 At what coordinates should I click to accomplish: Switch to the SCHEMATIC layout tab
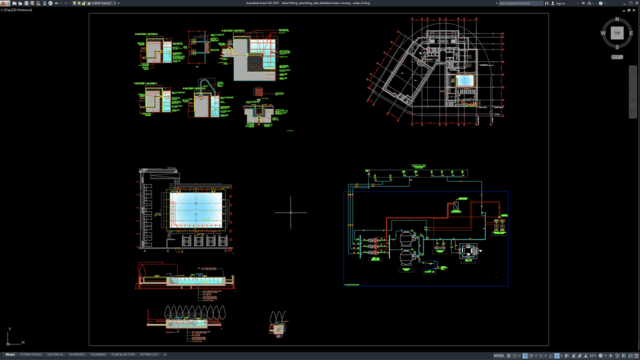pos(77,355)
